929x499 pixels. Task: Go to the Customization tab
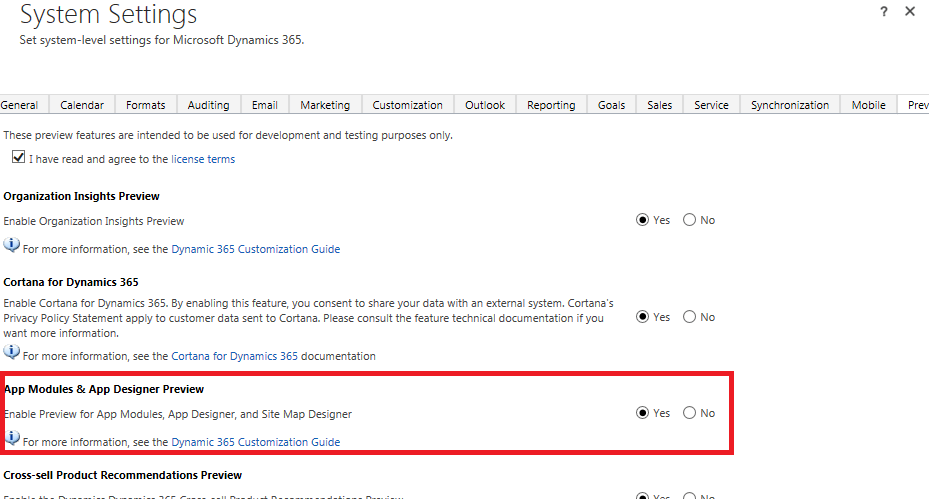click(408, 105)
